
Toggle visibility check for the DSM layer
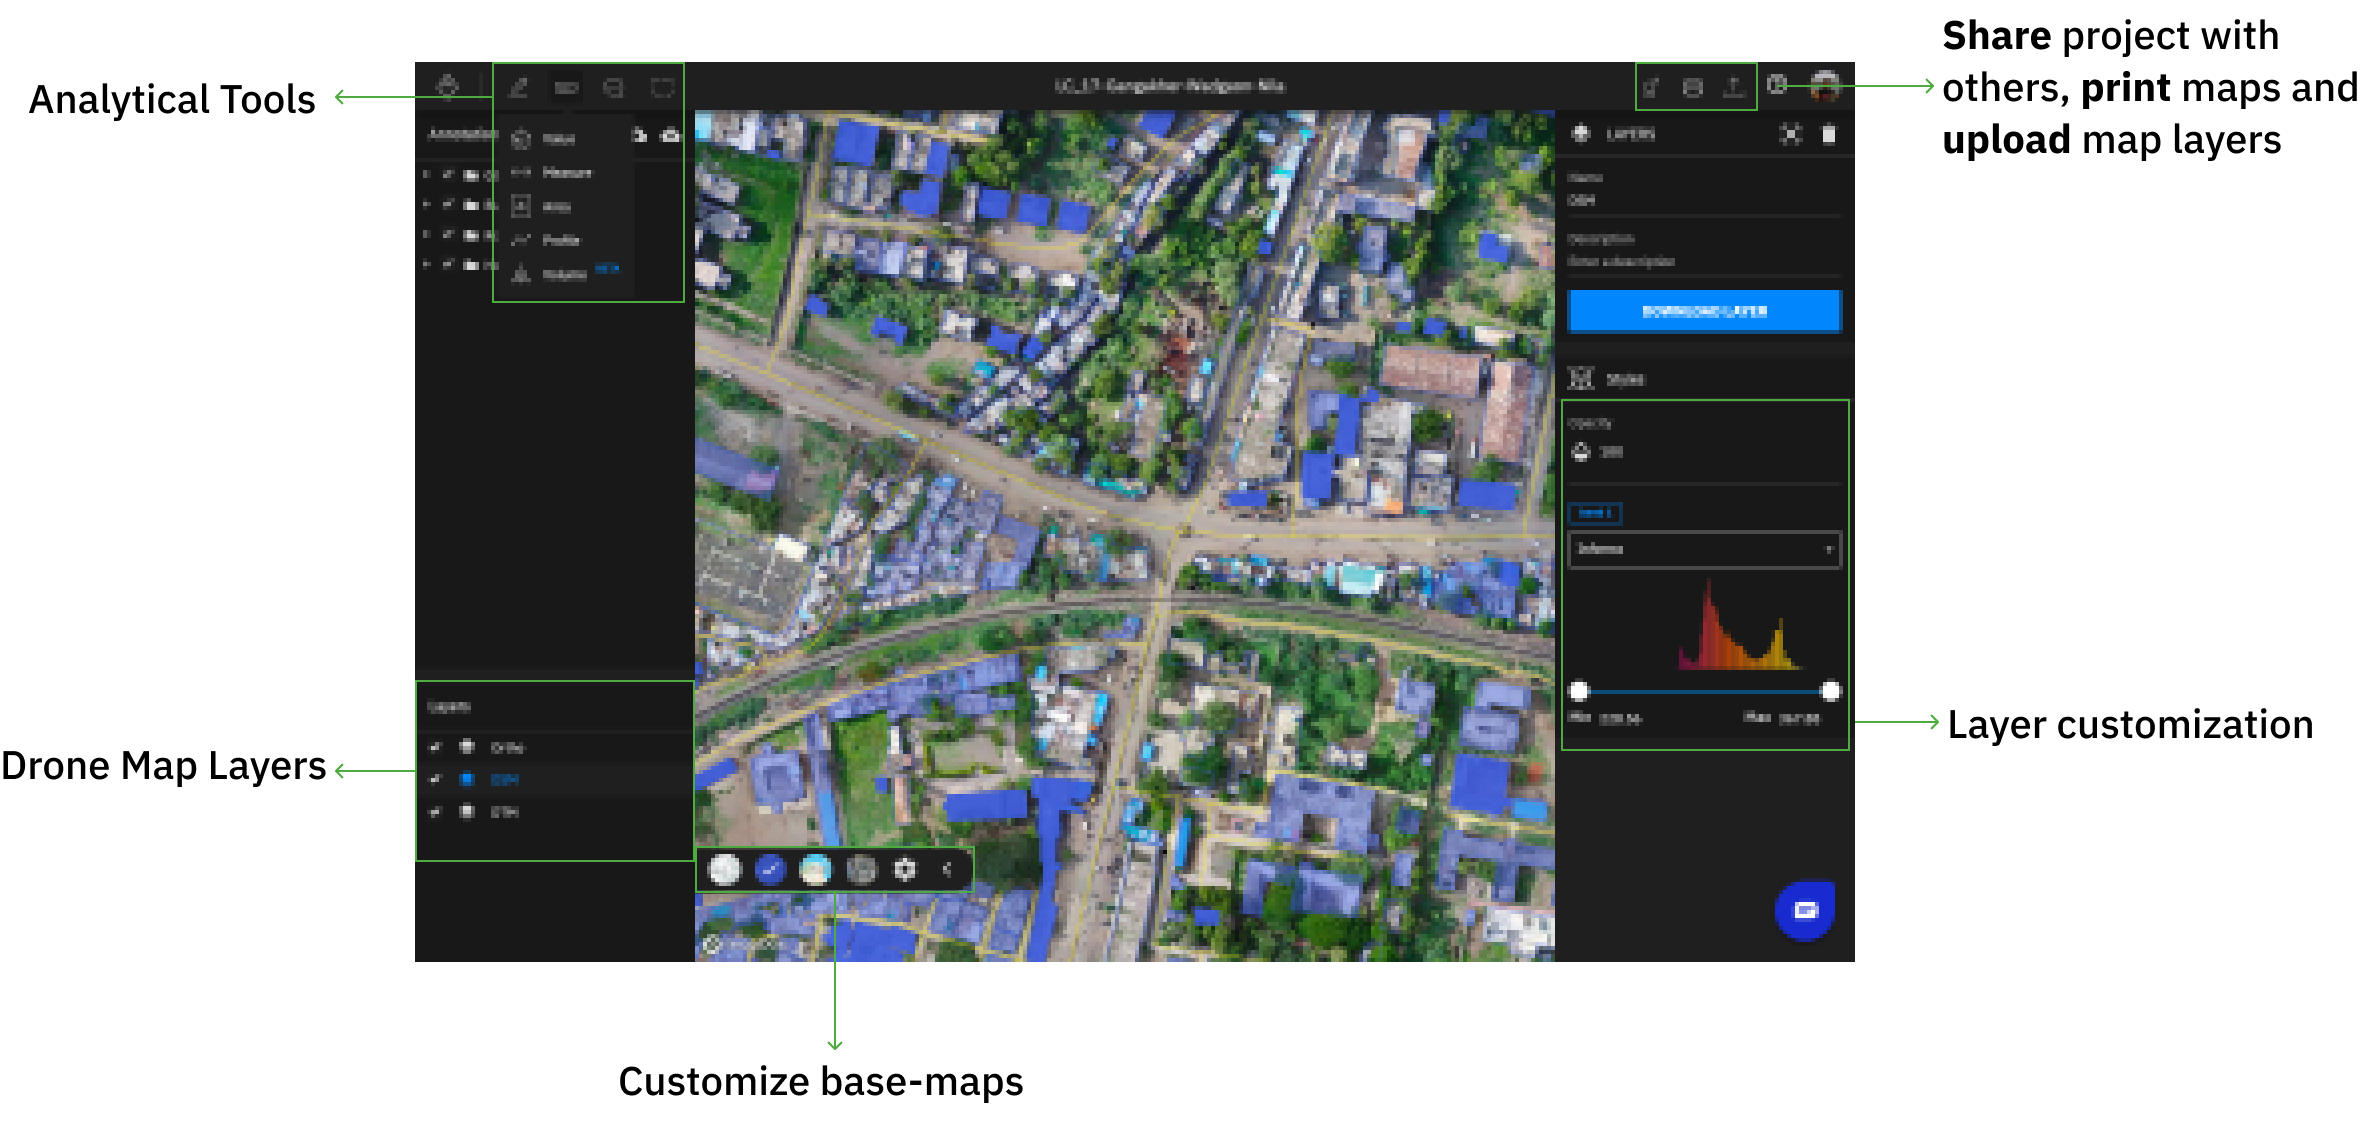[x=435, y=779]
